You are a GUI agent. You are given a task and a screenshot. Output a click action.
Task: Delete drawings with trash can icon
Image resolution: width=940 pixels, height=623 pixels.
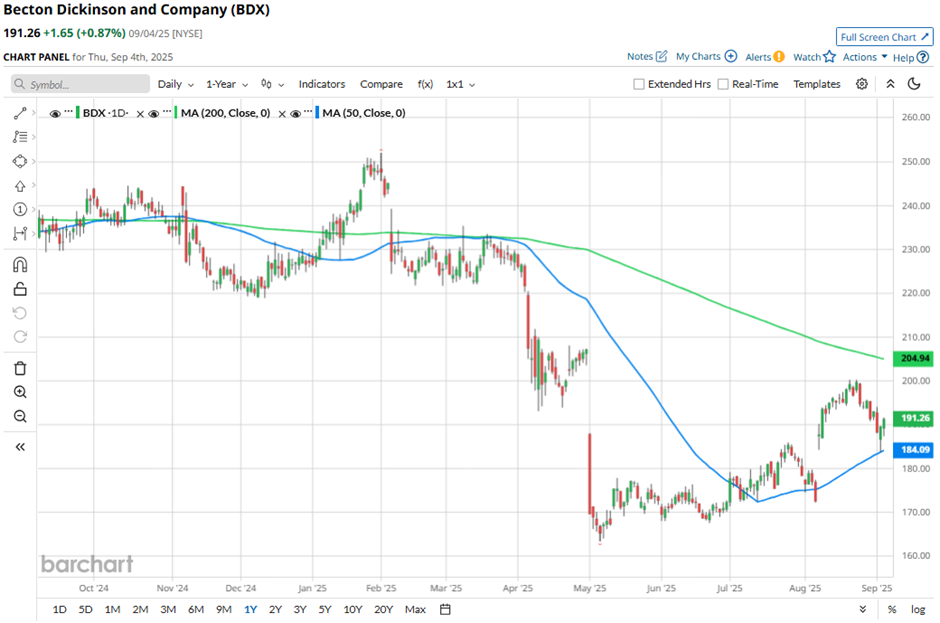pyautogui.click(x=20, y=368)
